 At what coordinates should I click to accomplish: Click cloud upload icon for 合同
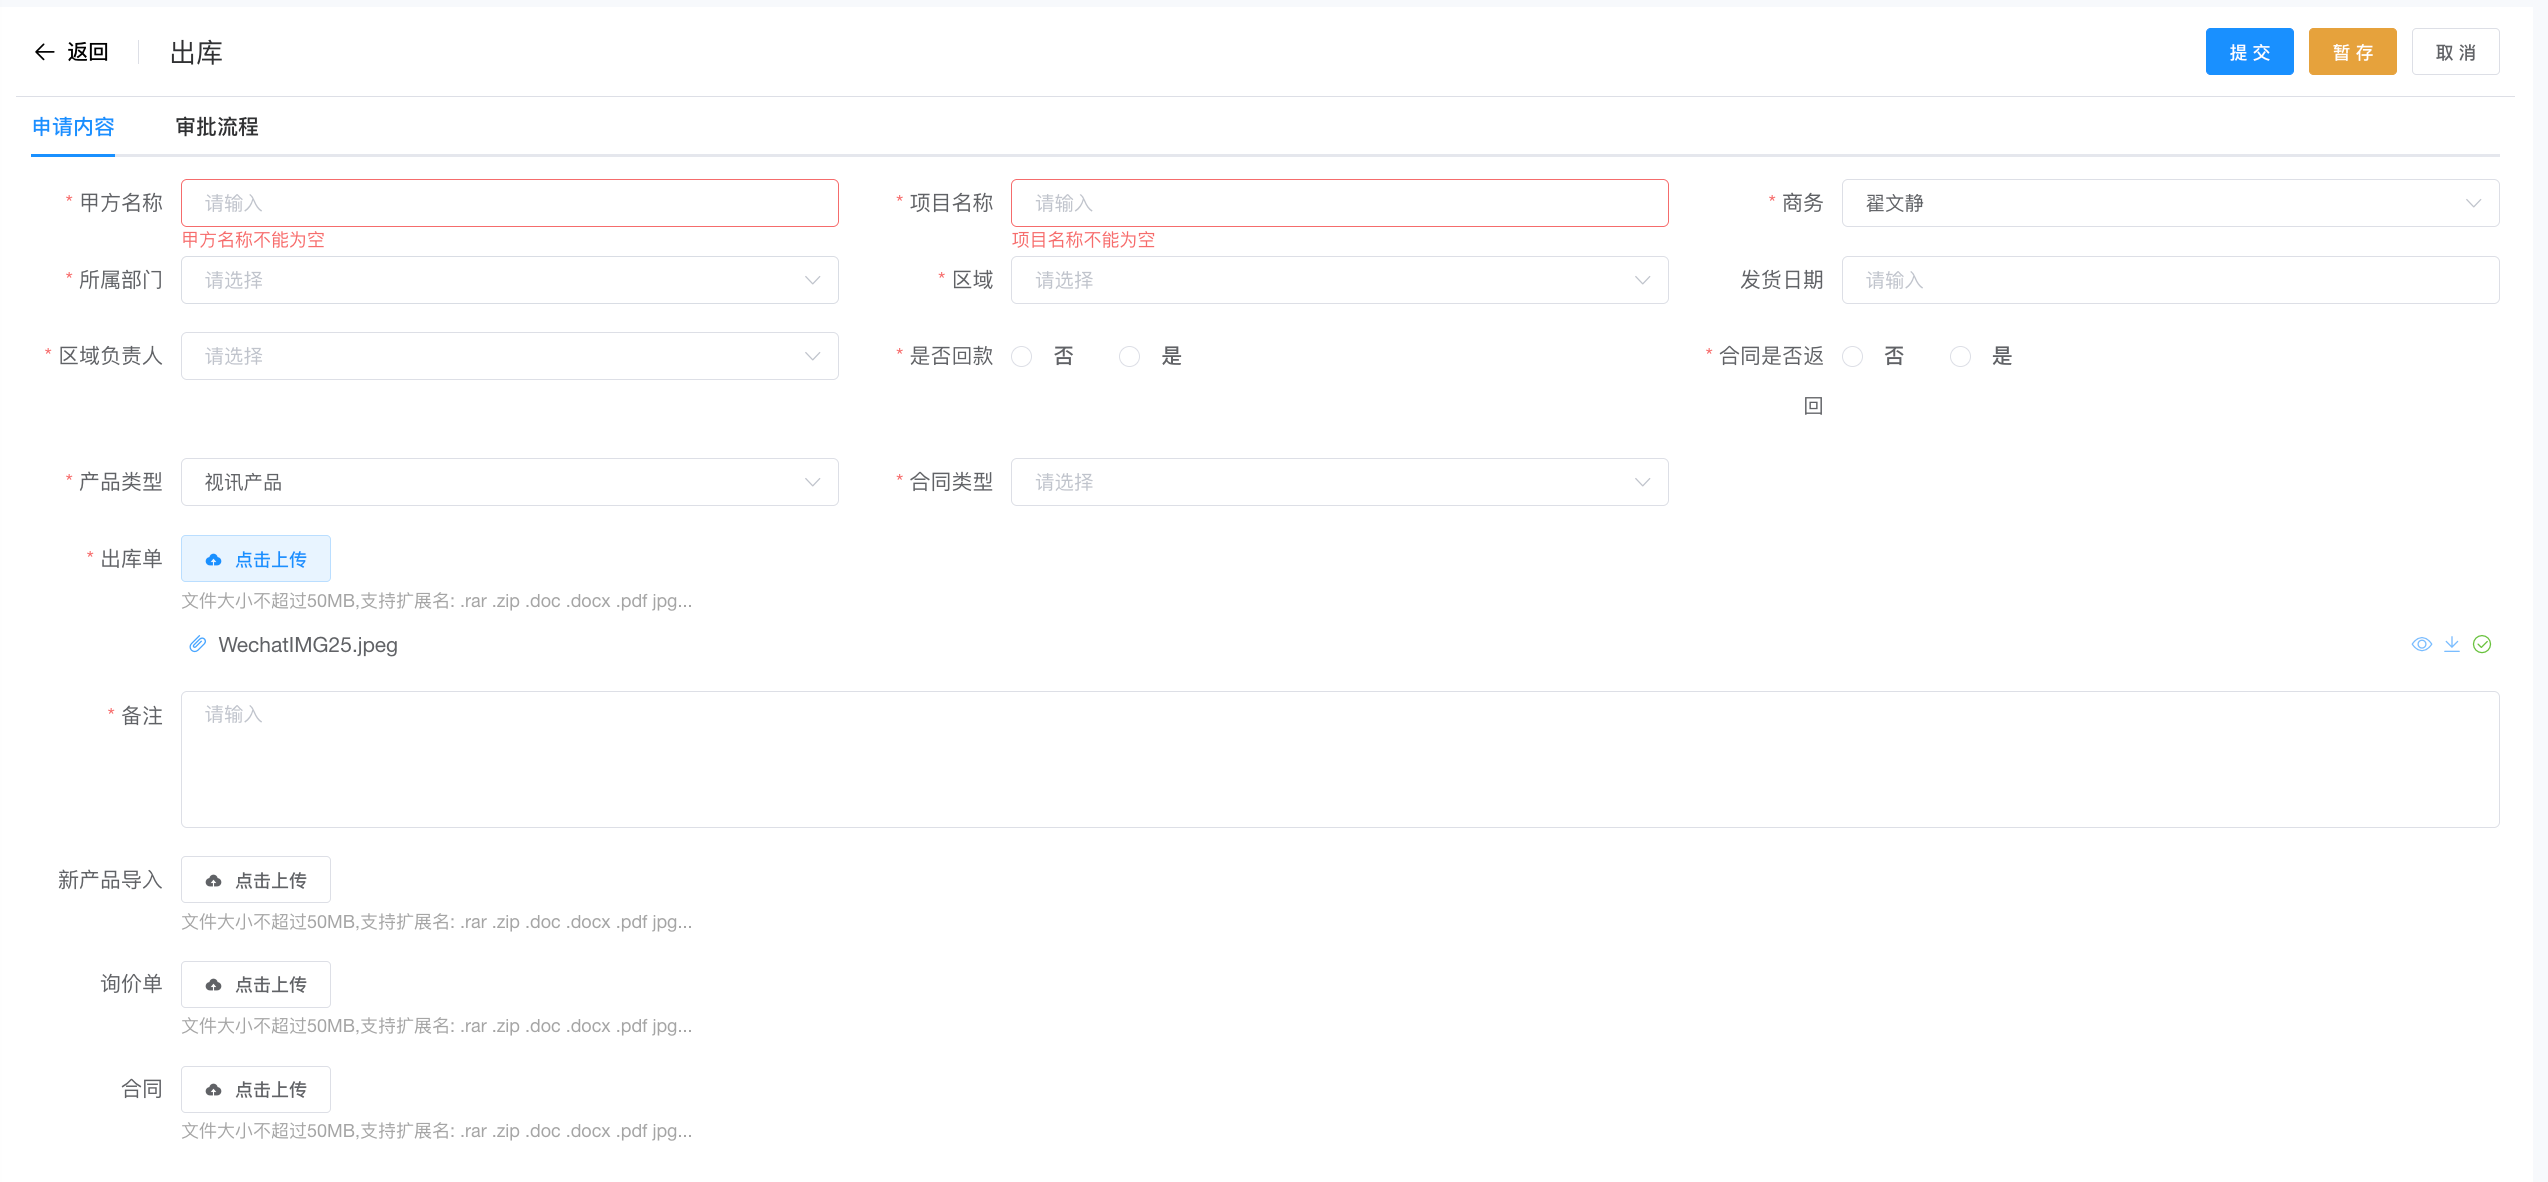click(x=214, y=1090)
